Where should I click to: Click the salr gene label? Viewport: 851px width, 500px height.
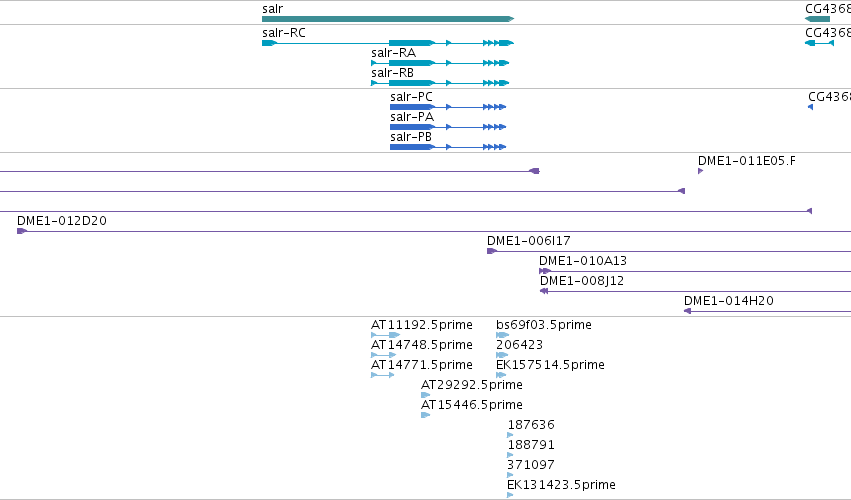click(x=272, y=9)
